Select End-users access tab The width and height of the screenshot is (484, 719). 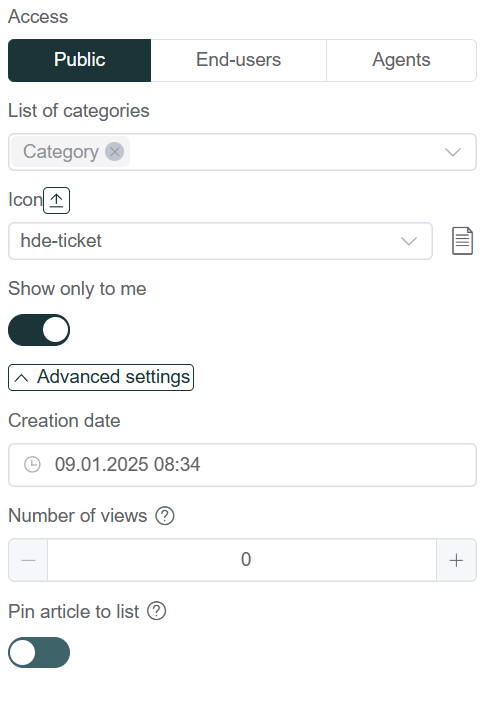tap(238, 60)
